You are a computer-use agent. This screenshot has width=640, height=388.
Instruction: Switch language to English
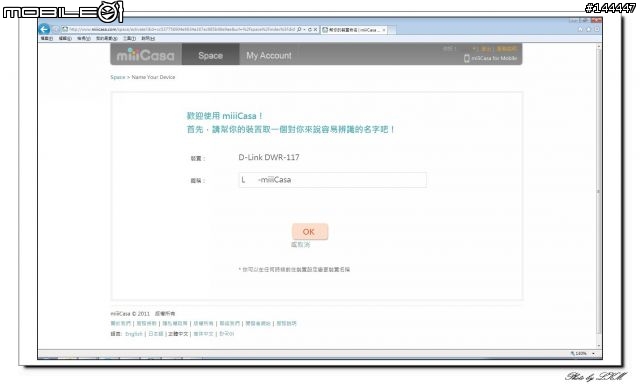point(133,333)
